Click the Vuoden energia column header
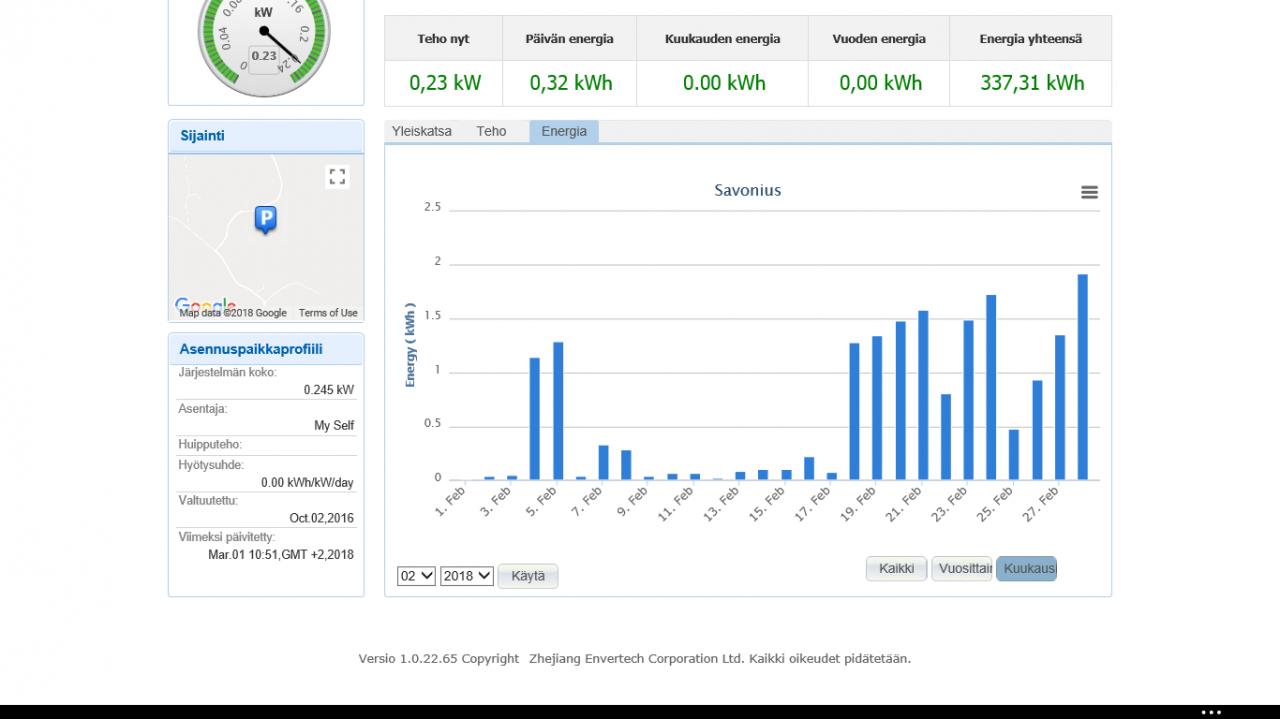 pyautogui.click(x=879, y=39)
